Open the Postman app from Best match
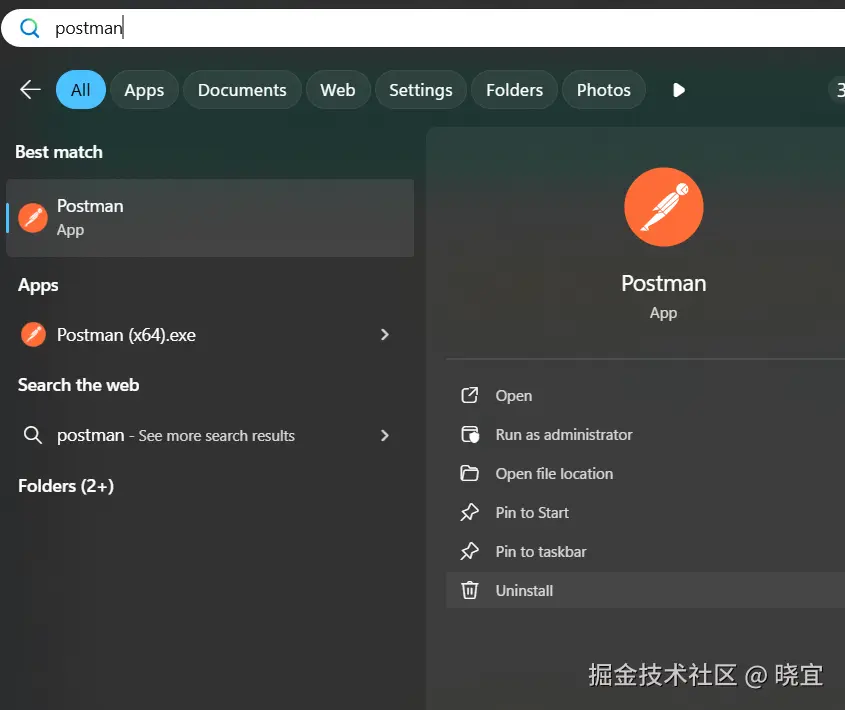Viewport: 845px width, 710px height. pyautogui.click(x=150, y=218)
